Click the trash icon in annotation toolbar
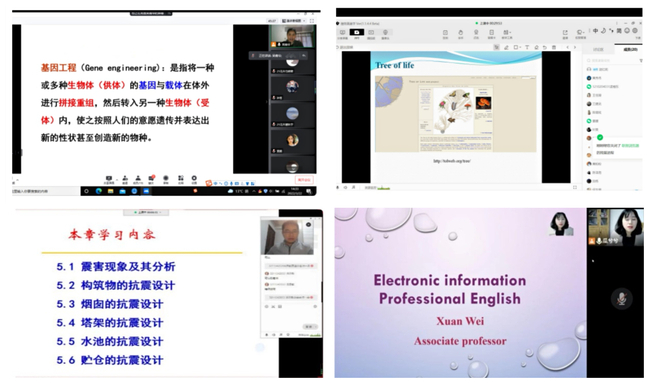This screenshot has width=648, height=383. pos(554,48)
